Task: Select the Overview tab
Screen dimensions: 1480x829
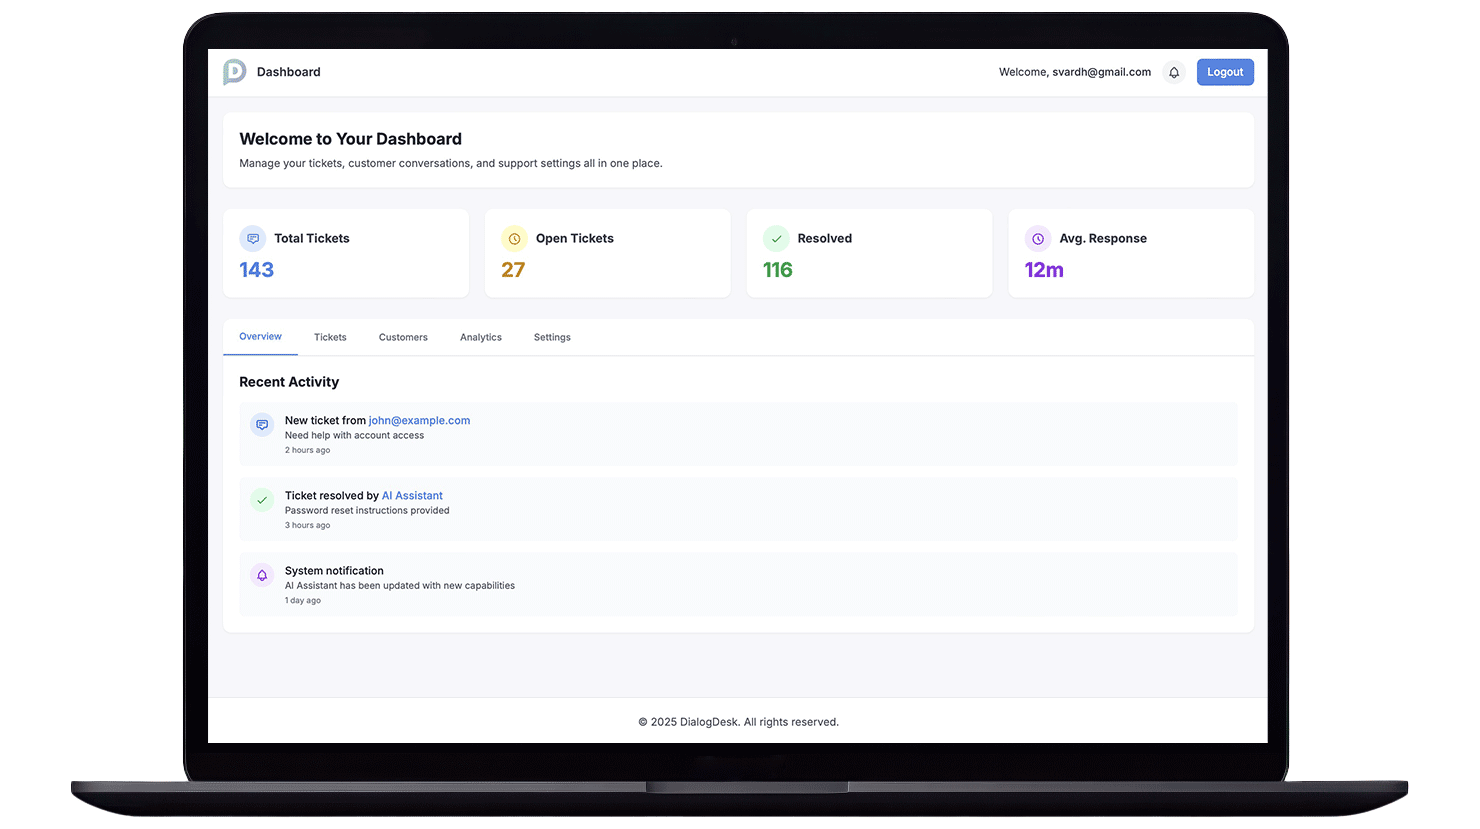Action: coord(260,336)
